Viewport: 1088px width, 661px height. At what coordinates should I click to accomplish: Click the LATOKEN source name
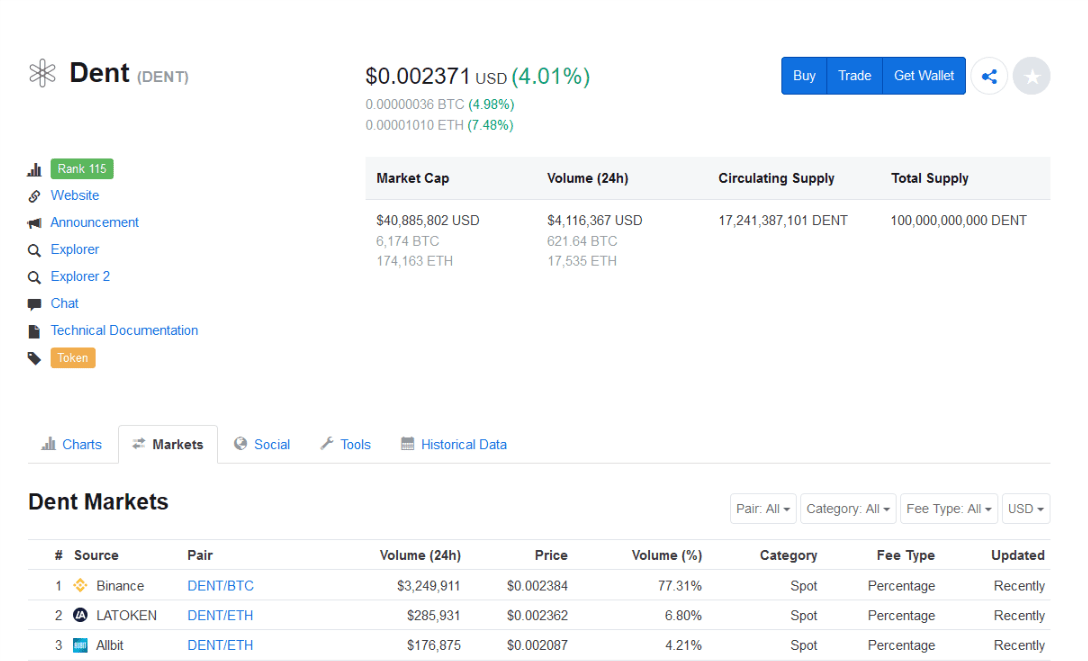point(126,616)
